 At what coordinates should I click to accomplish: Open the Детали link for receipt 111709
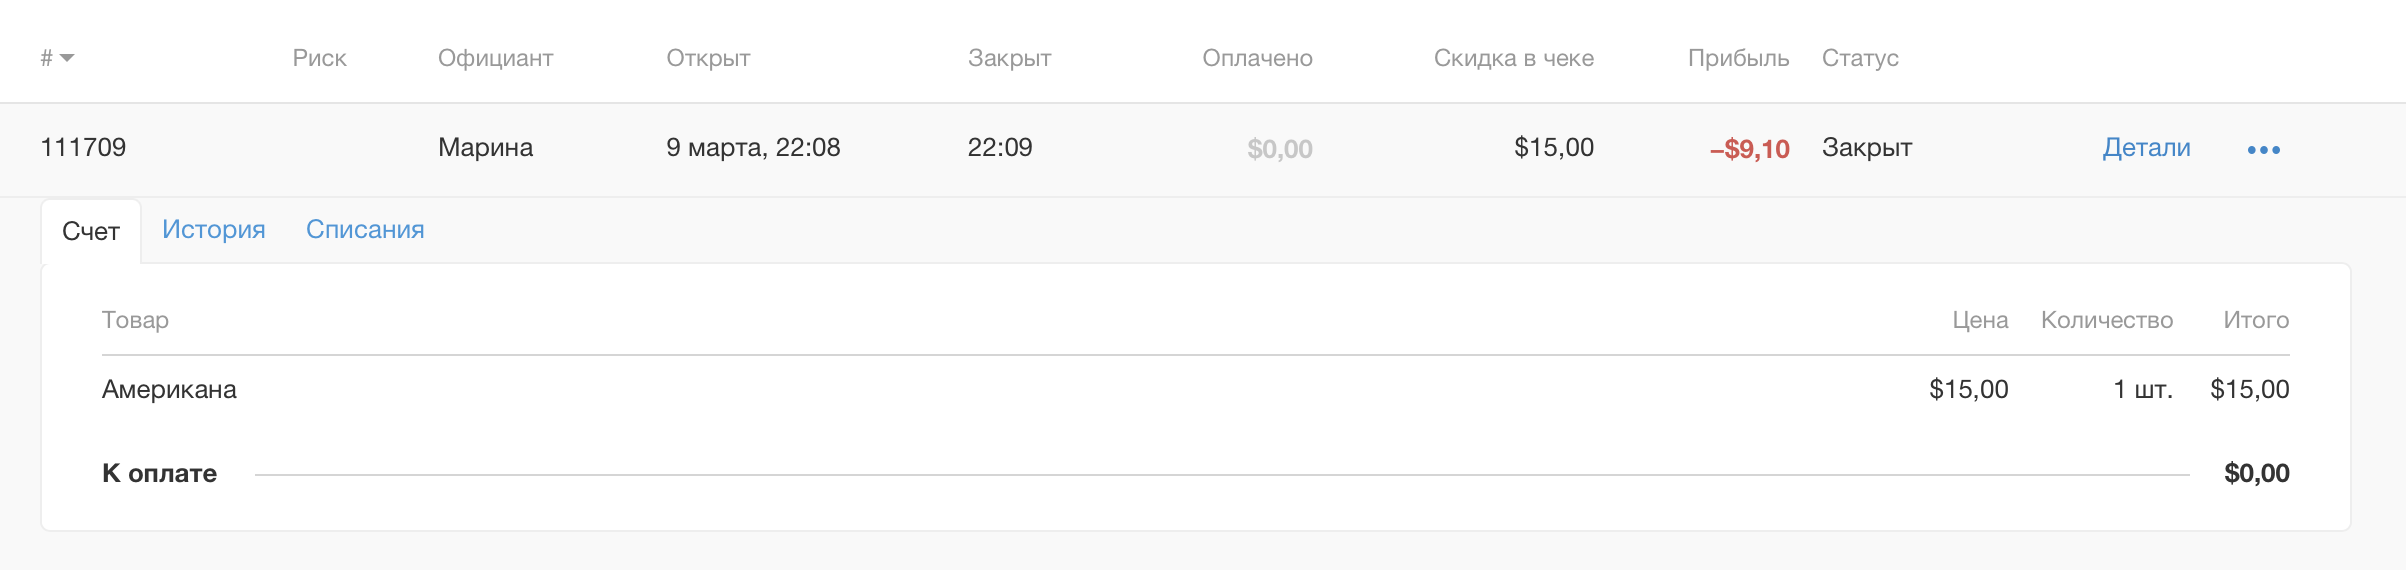(x=2146, y=148)
